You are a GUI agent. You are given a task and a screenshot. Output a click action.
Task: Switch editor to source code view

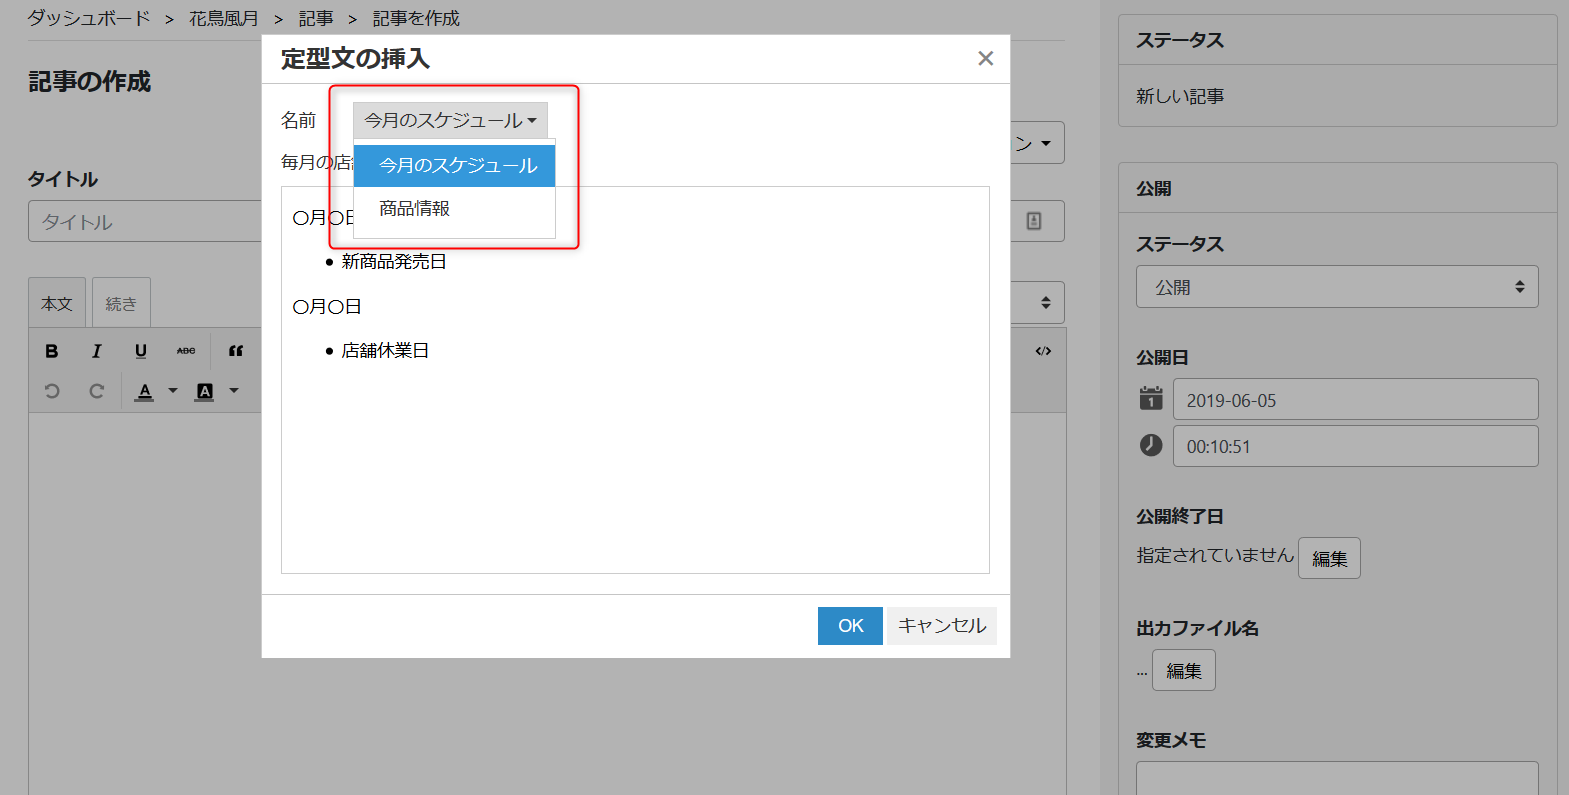(x=1043, y=351)
